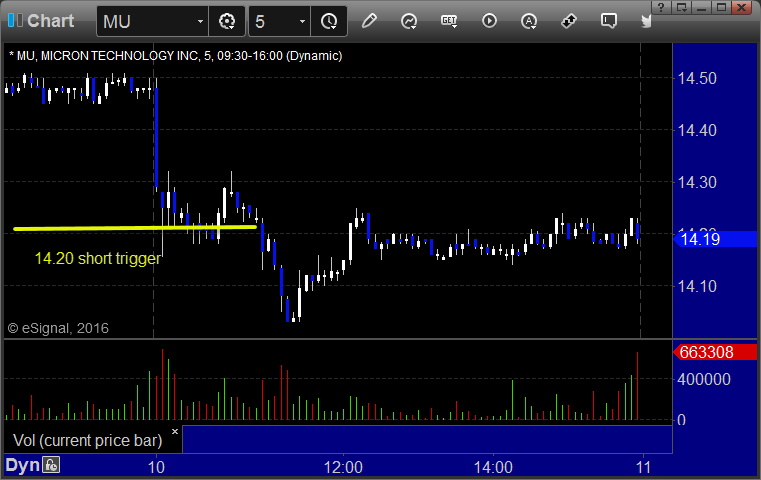Select the pencil drawing tool
Image resolution: width=761 pixels, height=480 pixels.
coord(369,21)
